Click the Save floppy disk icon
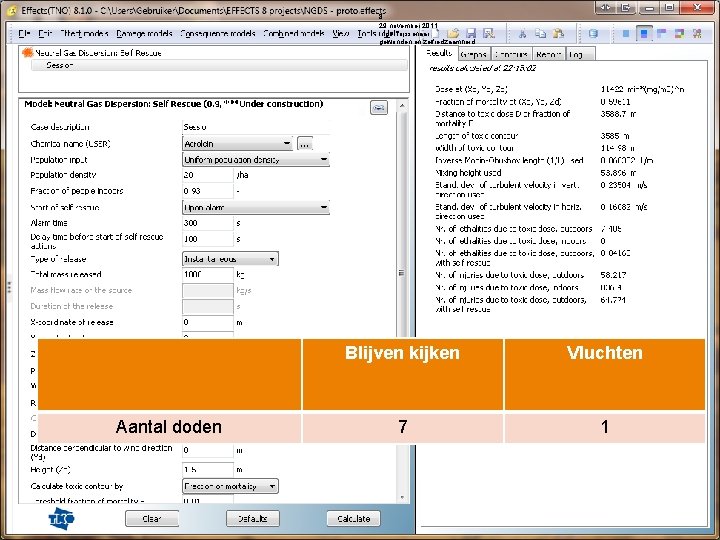 [x=471, y=34]
